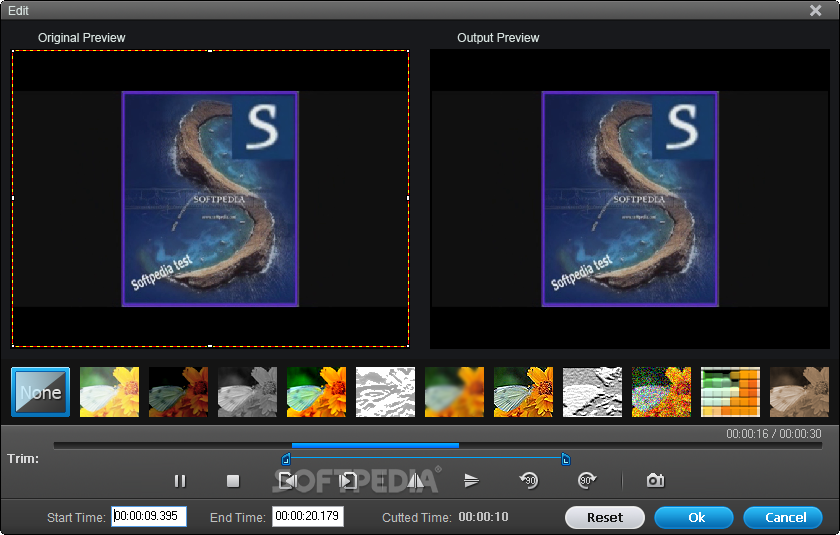This screenshot has width=840, height=535.
Task: Apply the grayscale butterfly effect
Action: tap(248, 392)
